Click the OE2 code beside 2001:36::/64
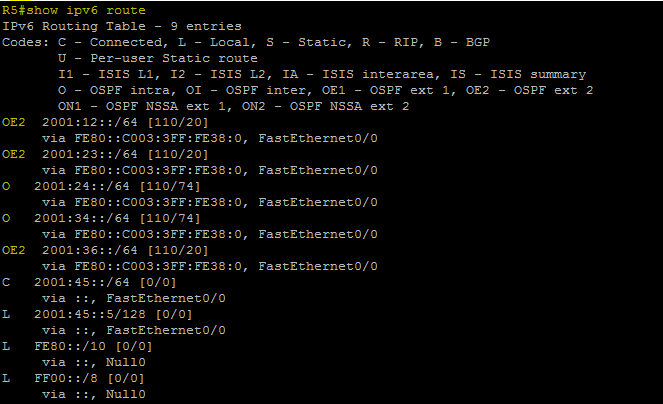Image resolution: width=663 pixels, height=404 pixels. click(14, 250)
